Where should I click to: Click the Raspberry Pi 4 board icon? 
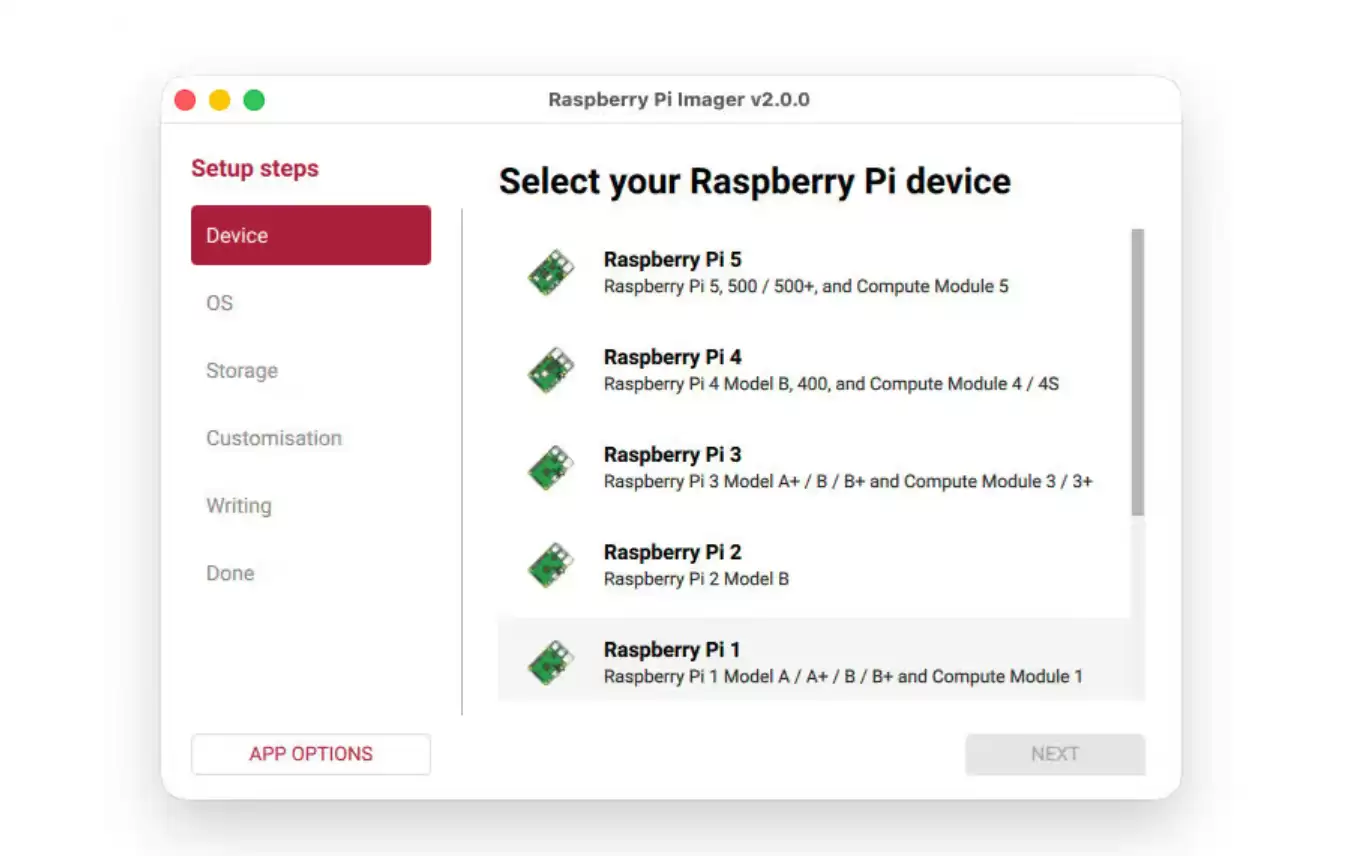551,370
